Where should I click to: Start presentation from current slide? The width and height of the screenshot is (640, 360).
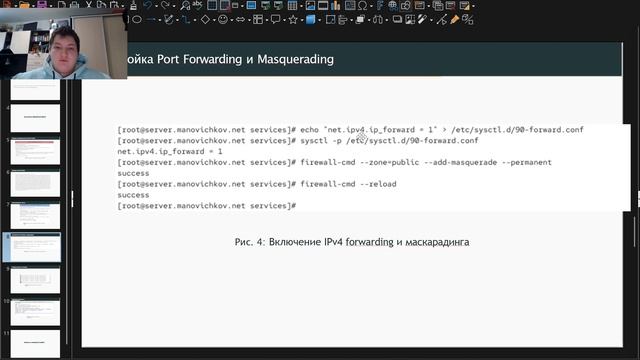[x=278, y=5]
